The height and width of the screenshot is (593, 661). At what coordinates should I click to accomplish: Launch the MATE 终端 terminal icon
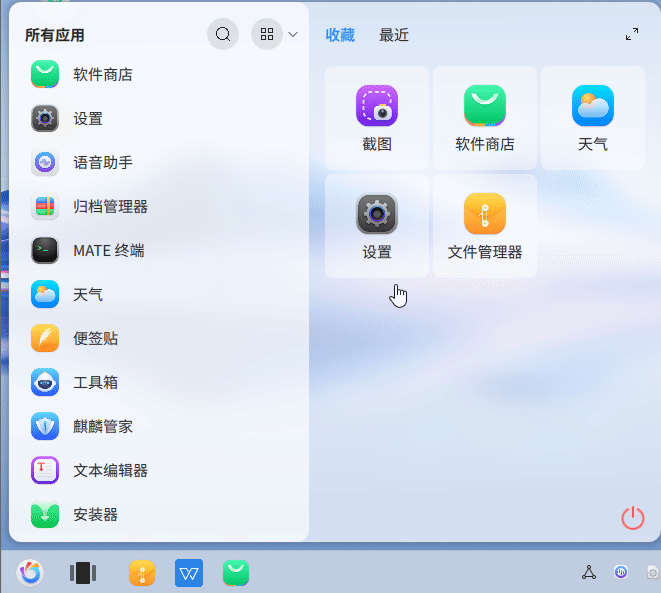click(x=45, y=250)
